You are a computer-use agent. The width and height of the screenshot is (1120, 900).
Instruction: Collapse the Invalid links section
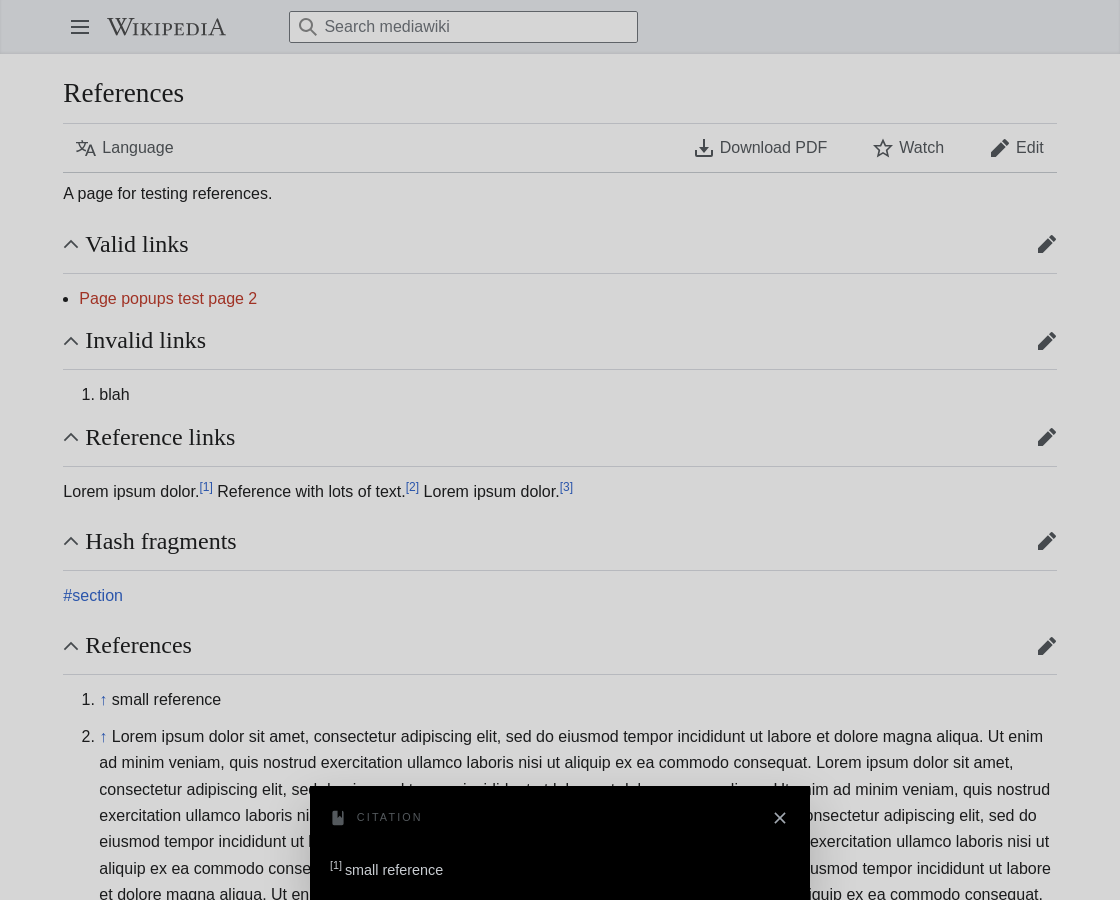(71, 341)
